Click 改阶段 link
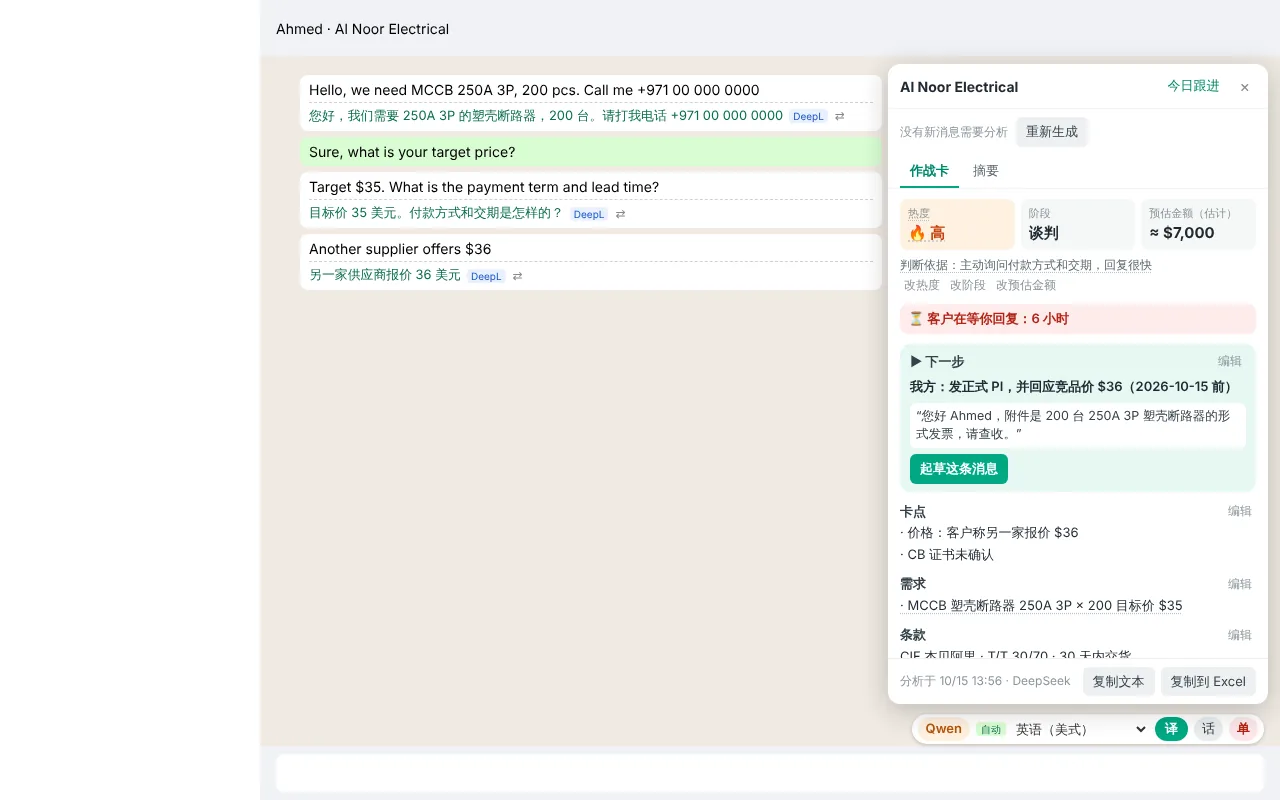The image size is (1280, 800). [968, 285]
